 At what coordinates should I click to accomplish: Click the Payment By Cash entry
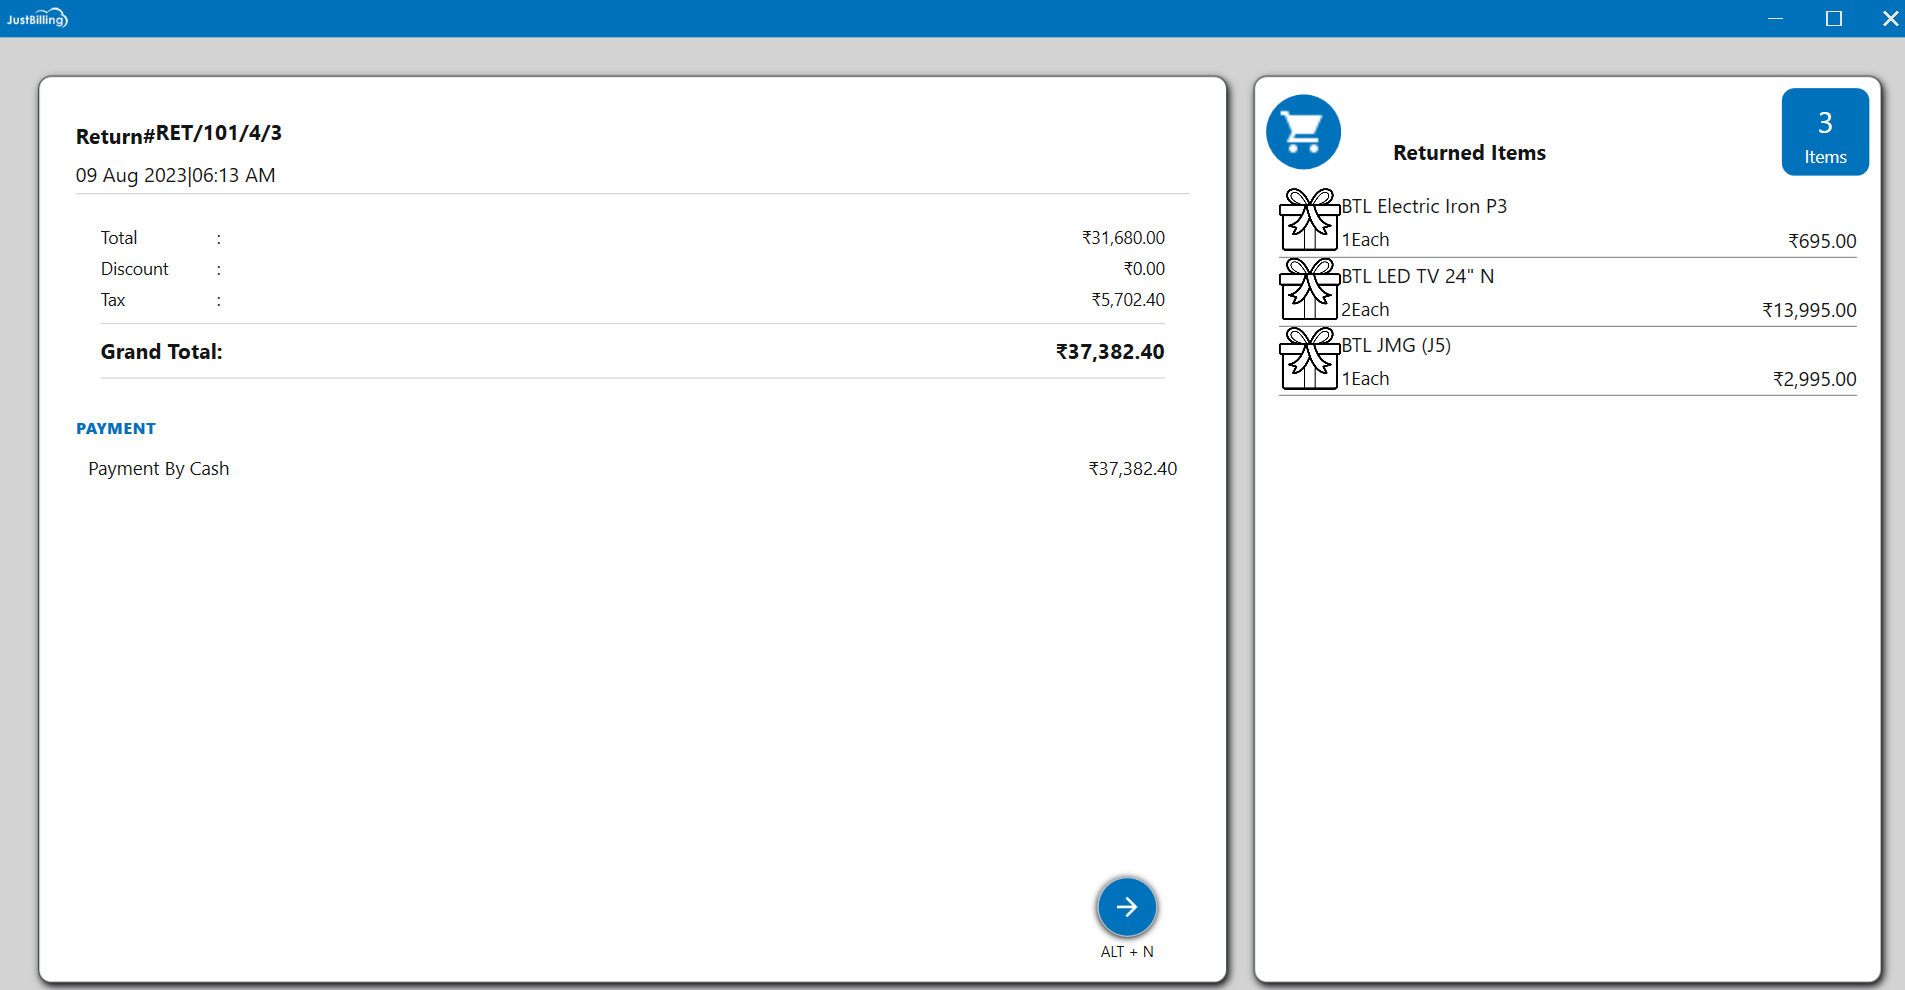pyautogui.click(x=159, y=469)
